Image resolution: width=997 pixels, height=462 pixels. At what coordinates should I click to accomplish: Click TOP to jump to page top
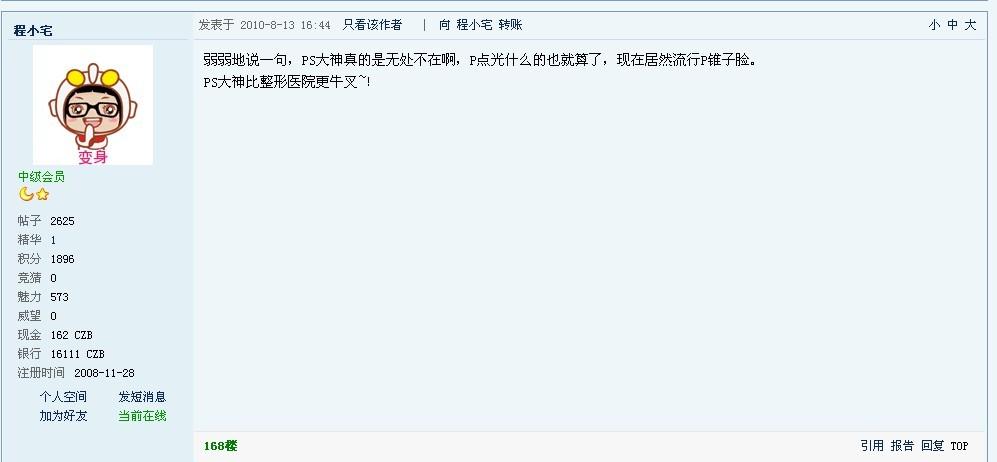click(959, 446)
